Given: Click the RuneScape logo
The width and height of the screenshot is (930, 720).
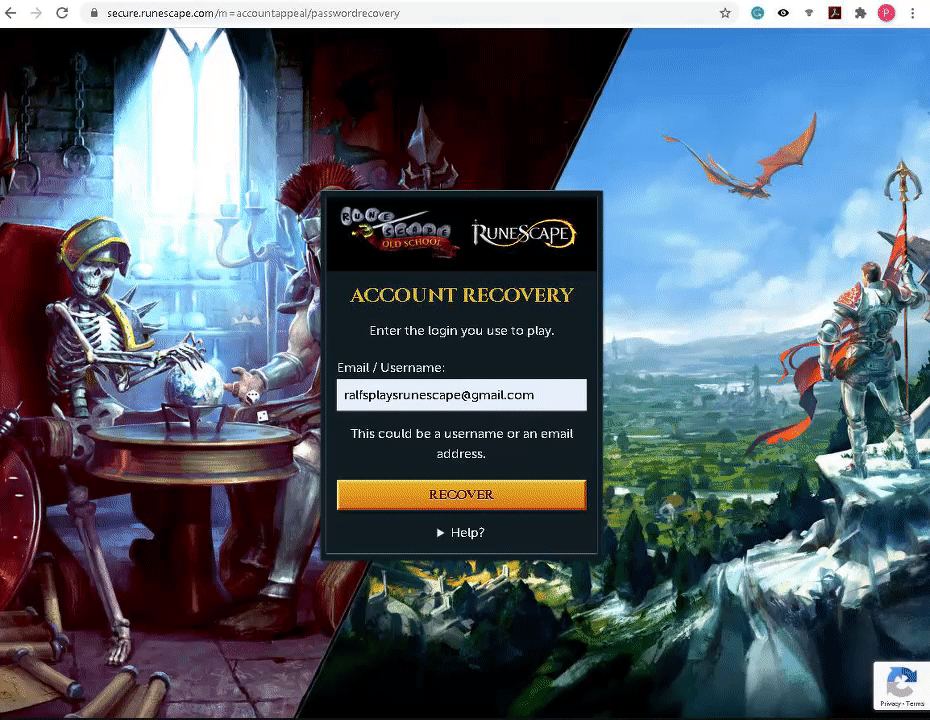Looking at the screenshot, I should point(524,233).
